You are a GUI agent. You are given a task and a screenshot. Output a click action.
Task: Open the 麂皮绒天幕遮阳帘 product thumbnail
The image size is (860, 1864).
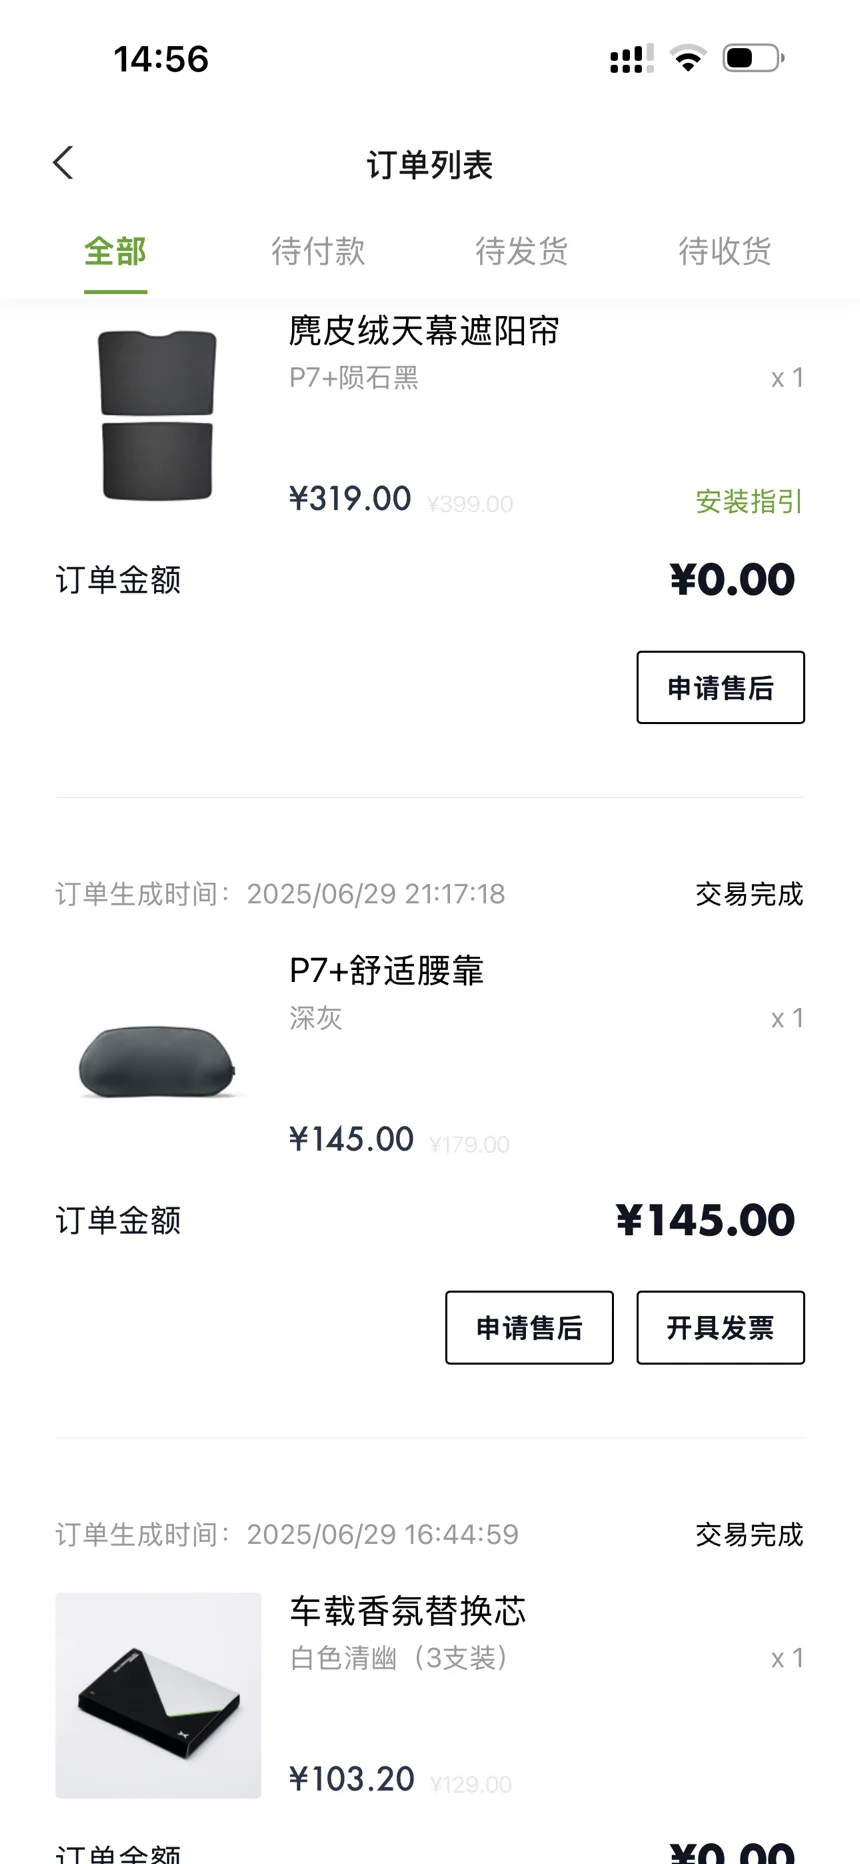click(x=158, y=415)
